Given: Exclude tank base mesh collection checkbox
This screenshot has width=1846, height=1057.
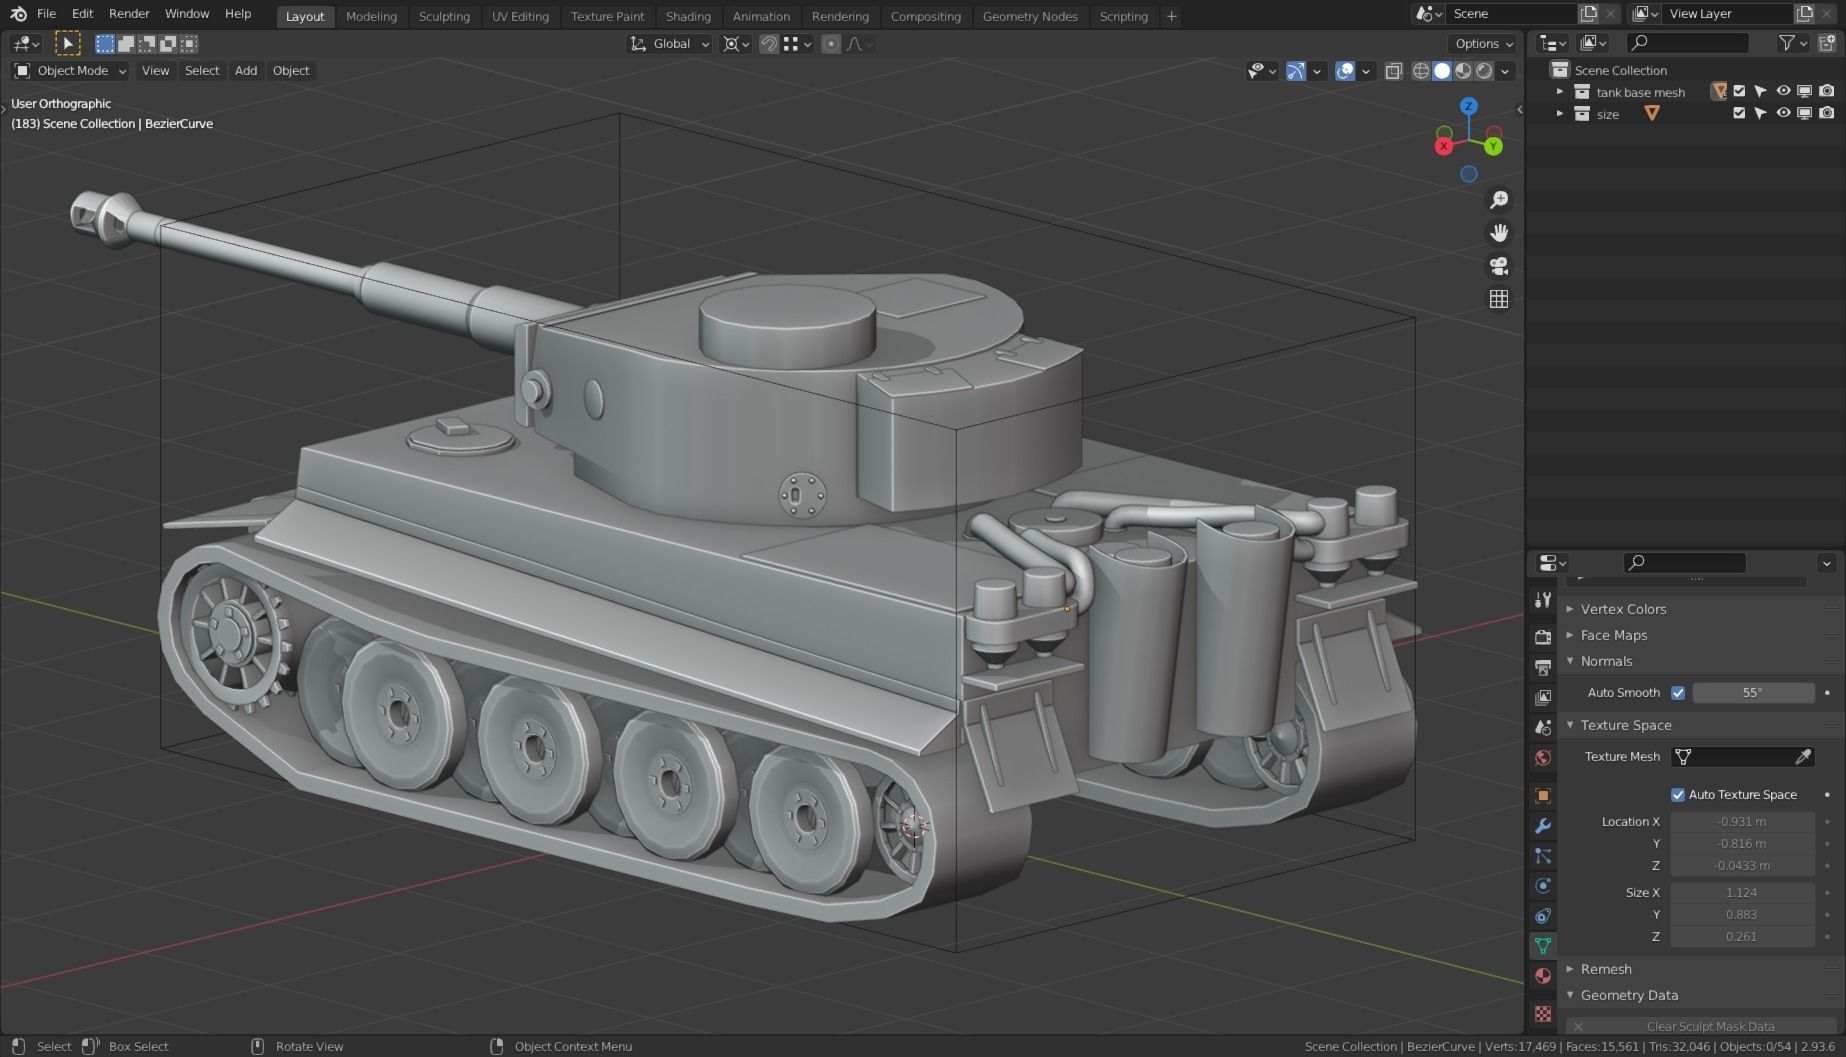Looking at the screenshot, I should click(1739, 91).
